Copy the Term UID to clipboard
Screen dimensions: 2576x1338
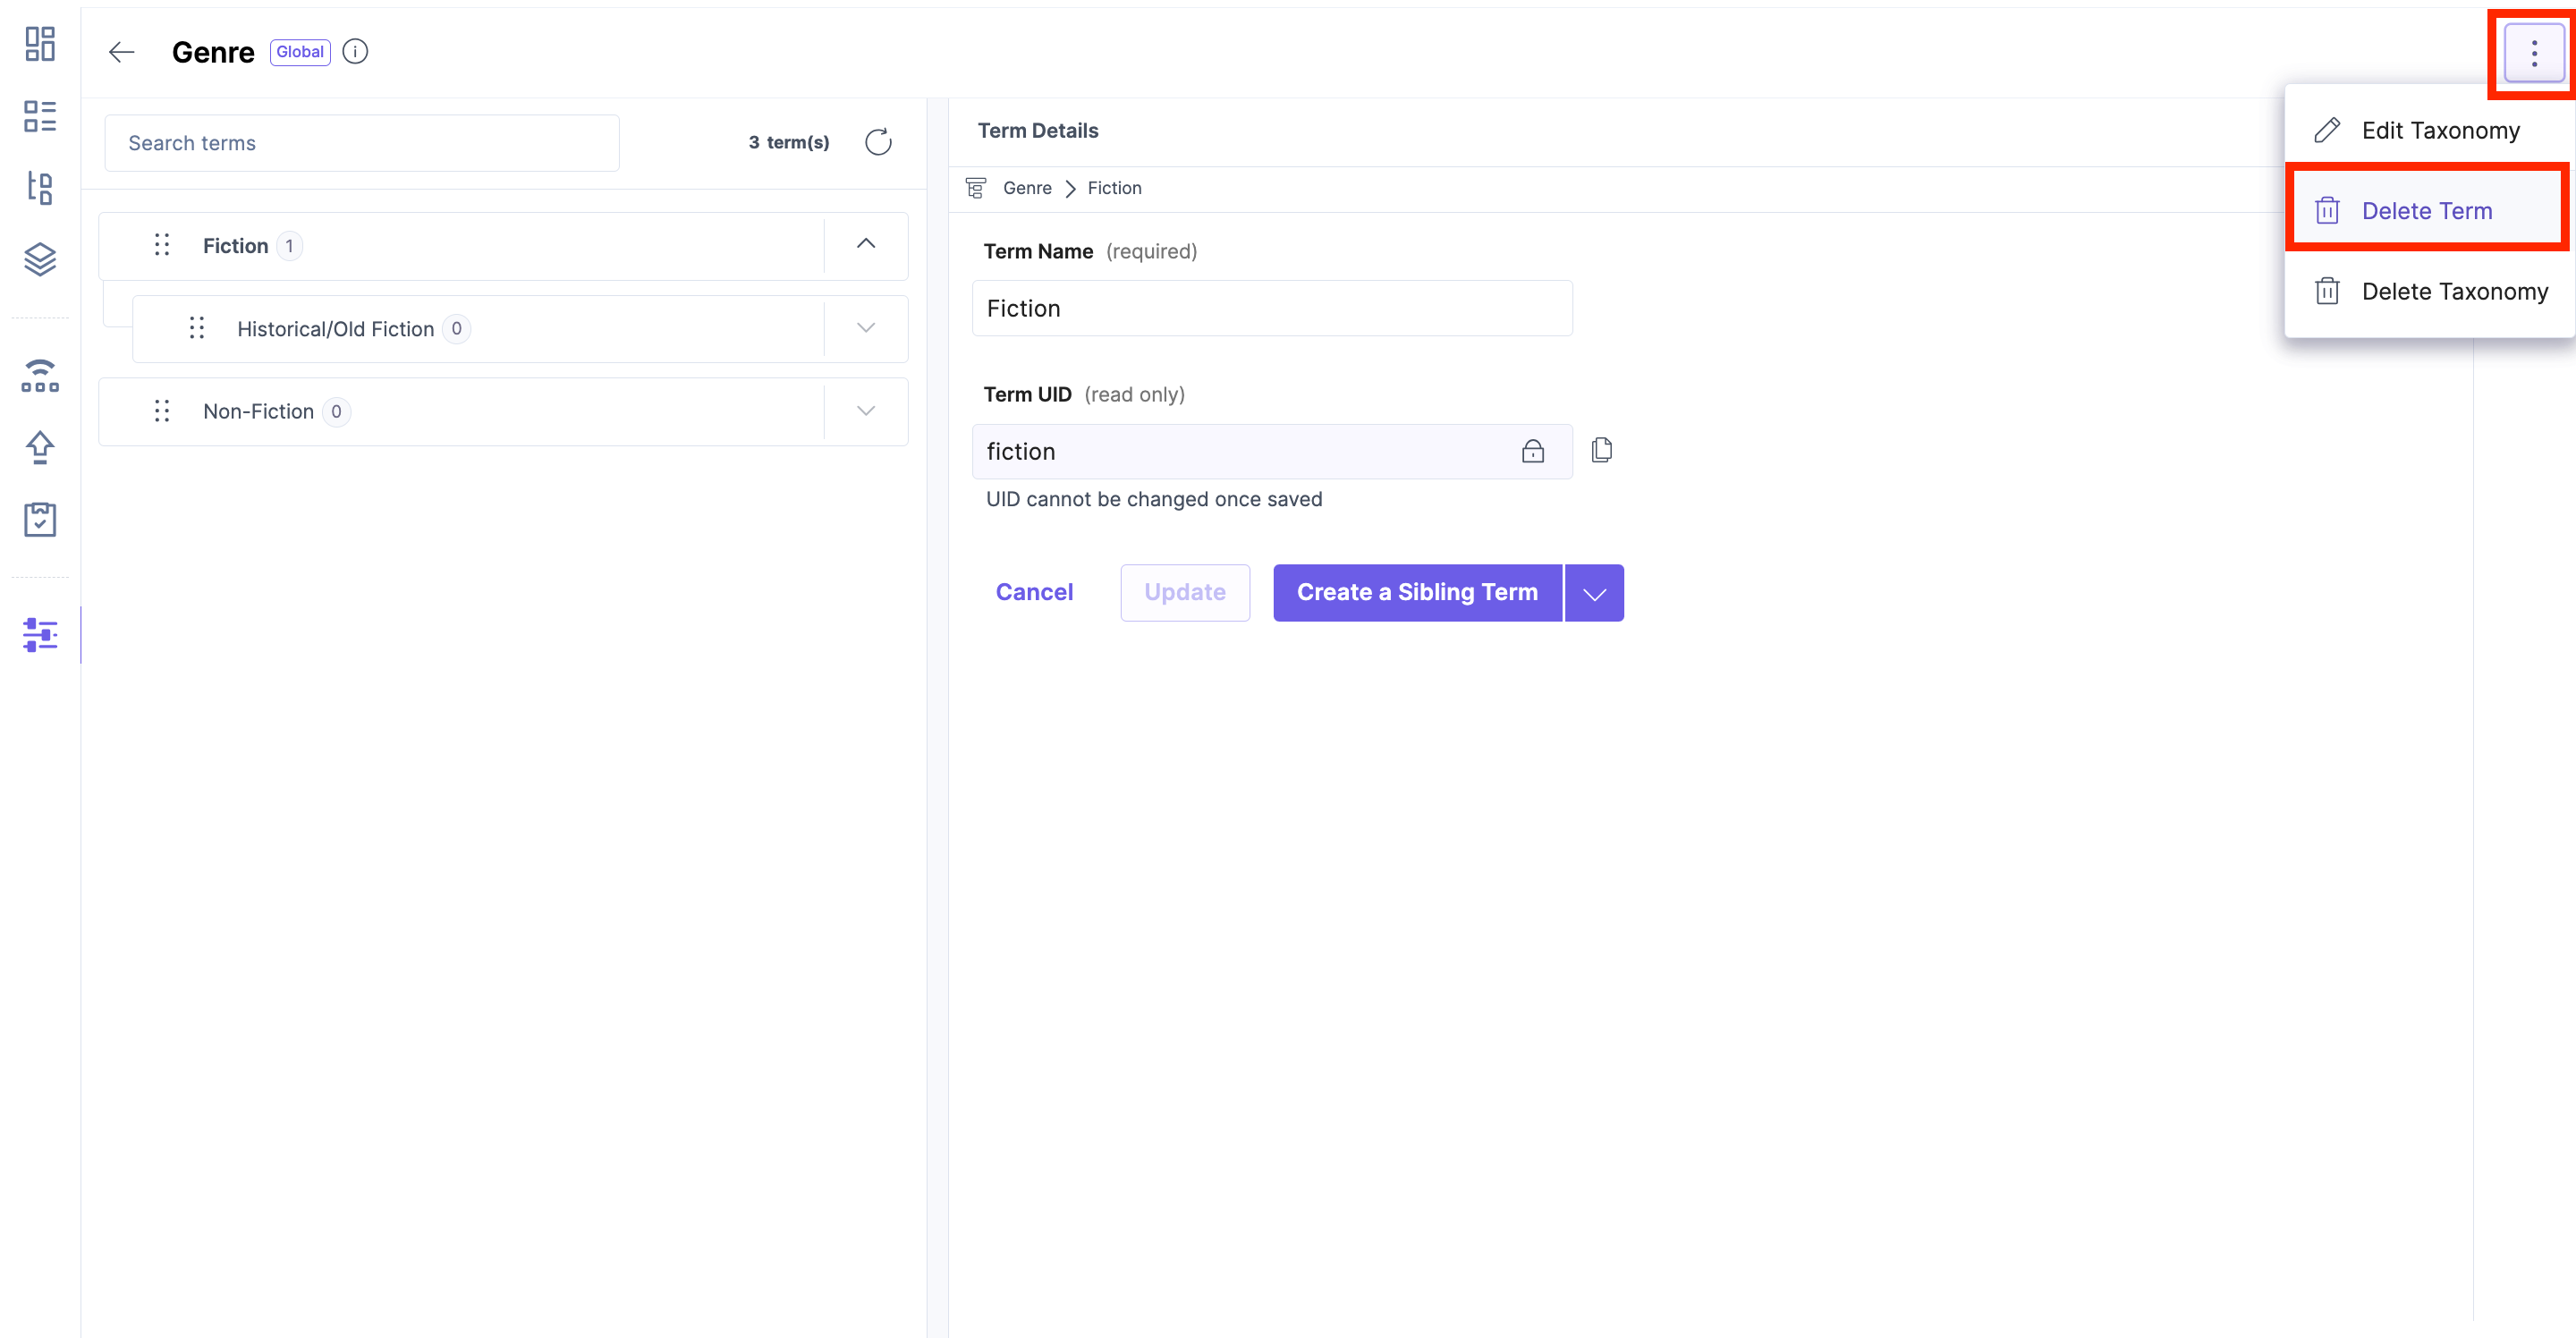pos(1602,450)
